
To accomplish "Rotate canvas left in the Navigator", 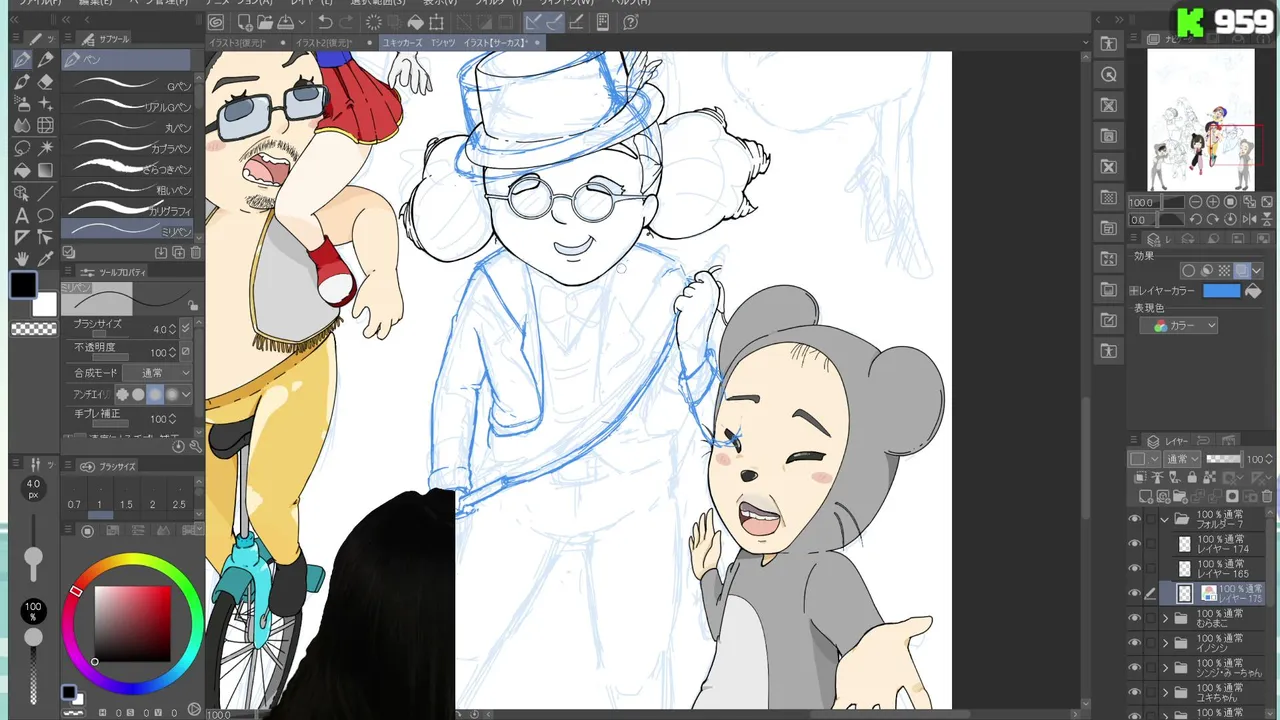I will pos(1194,219).
